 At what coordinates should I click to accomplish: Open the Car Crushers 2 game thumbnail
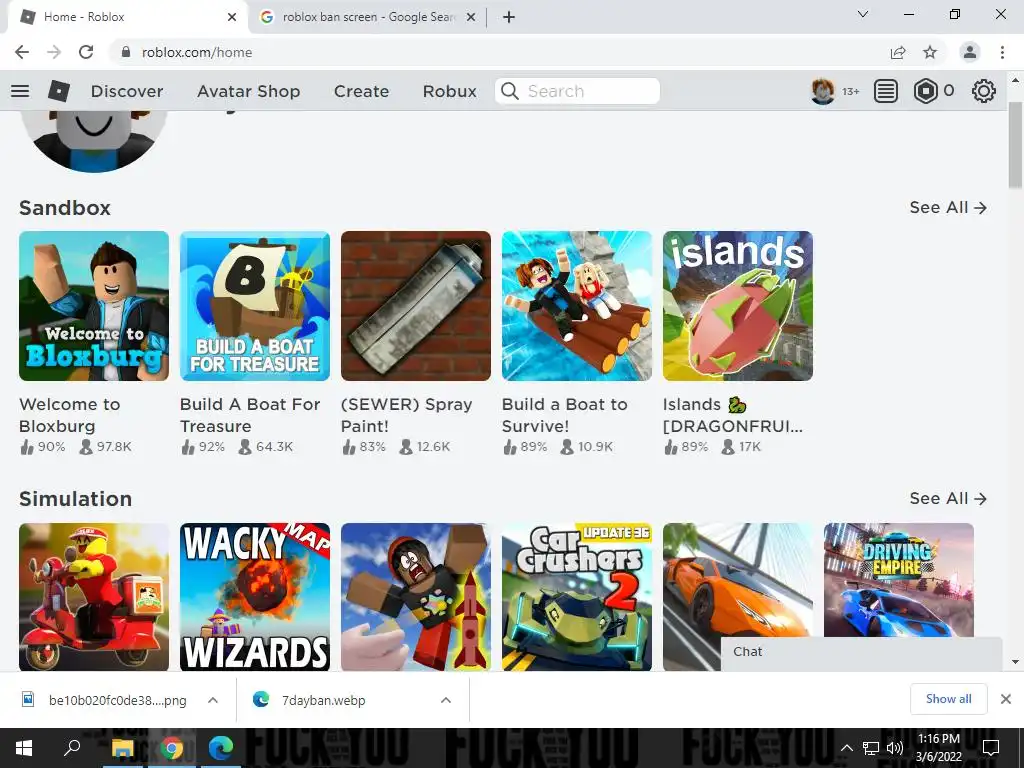[x=577, y=597]
